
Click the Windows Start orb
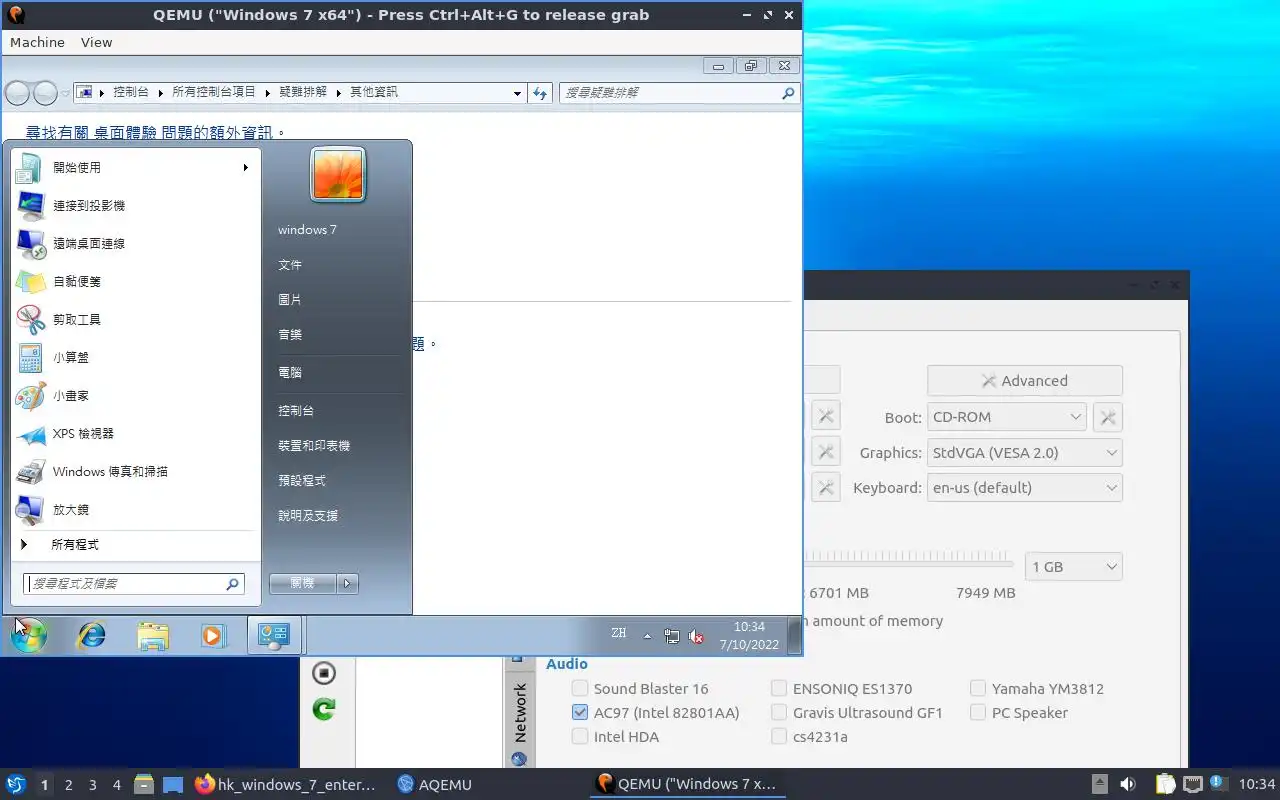(x=28, y=635)
